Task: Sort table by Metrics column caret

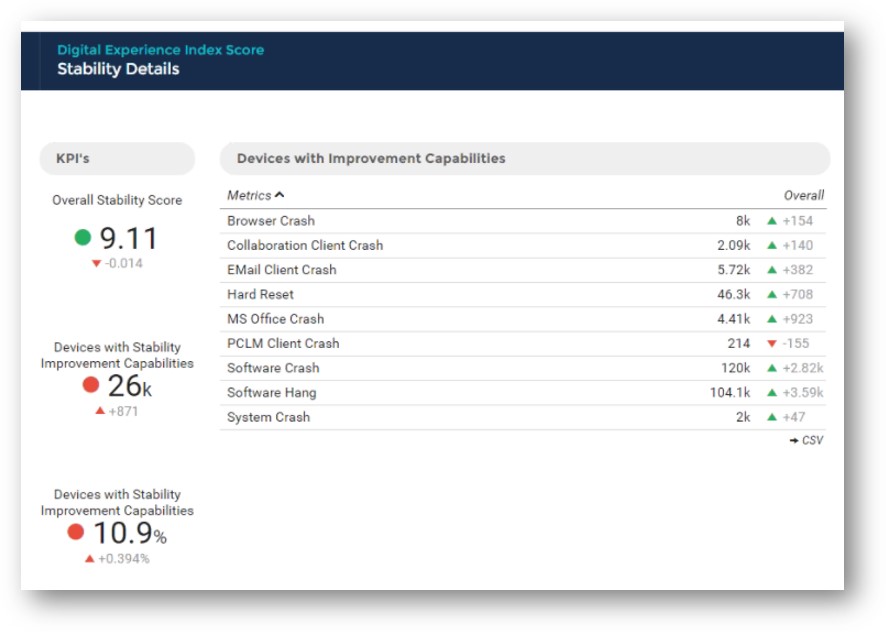Action: [280, 196]
